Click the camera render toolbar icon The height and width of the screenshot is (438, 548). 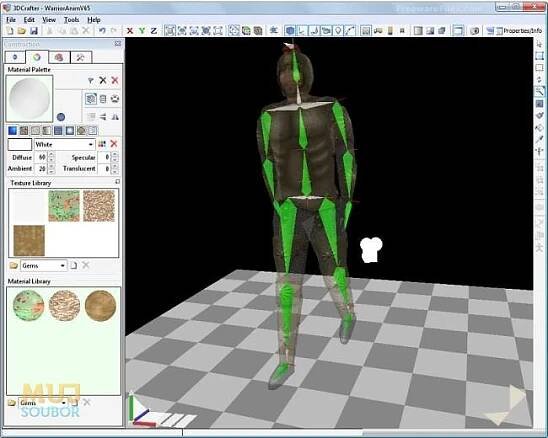[x=474, y=31]
